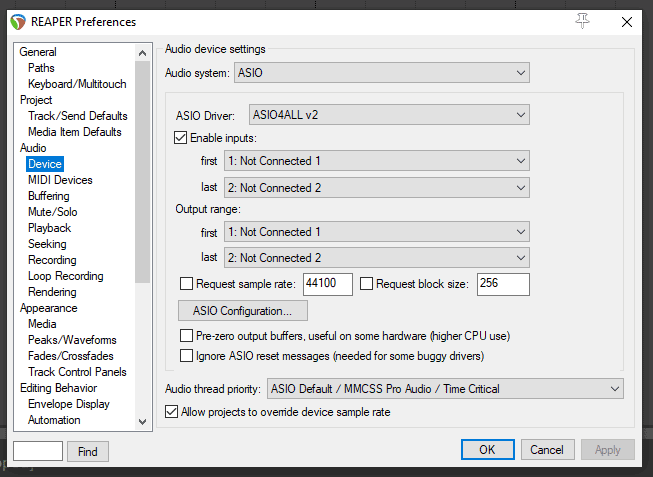The height and width of the screenshot is (477, 653).
Task: Open the Audio system dropdown
Action: click(381, 73)
